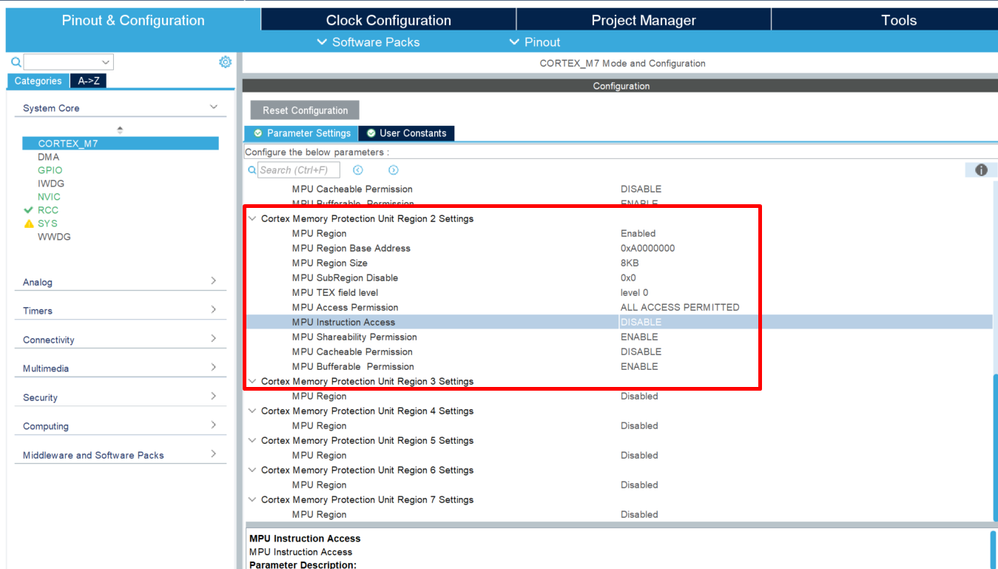Click the yellow warning icon beside SYS
Image resolution: width=998 pixels, height=569 pixels.
pos(29,223)
